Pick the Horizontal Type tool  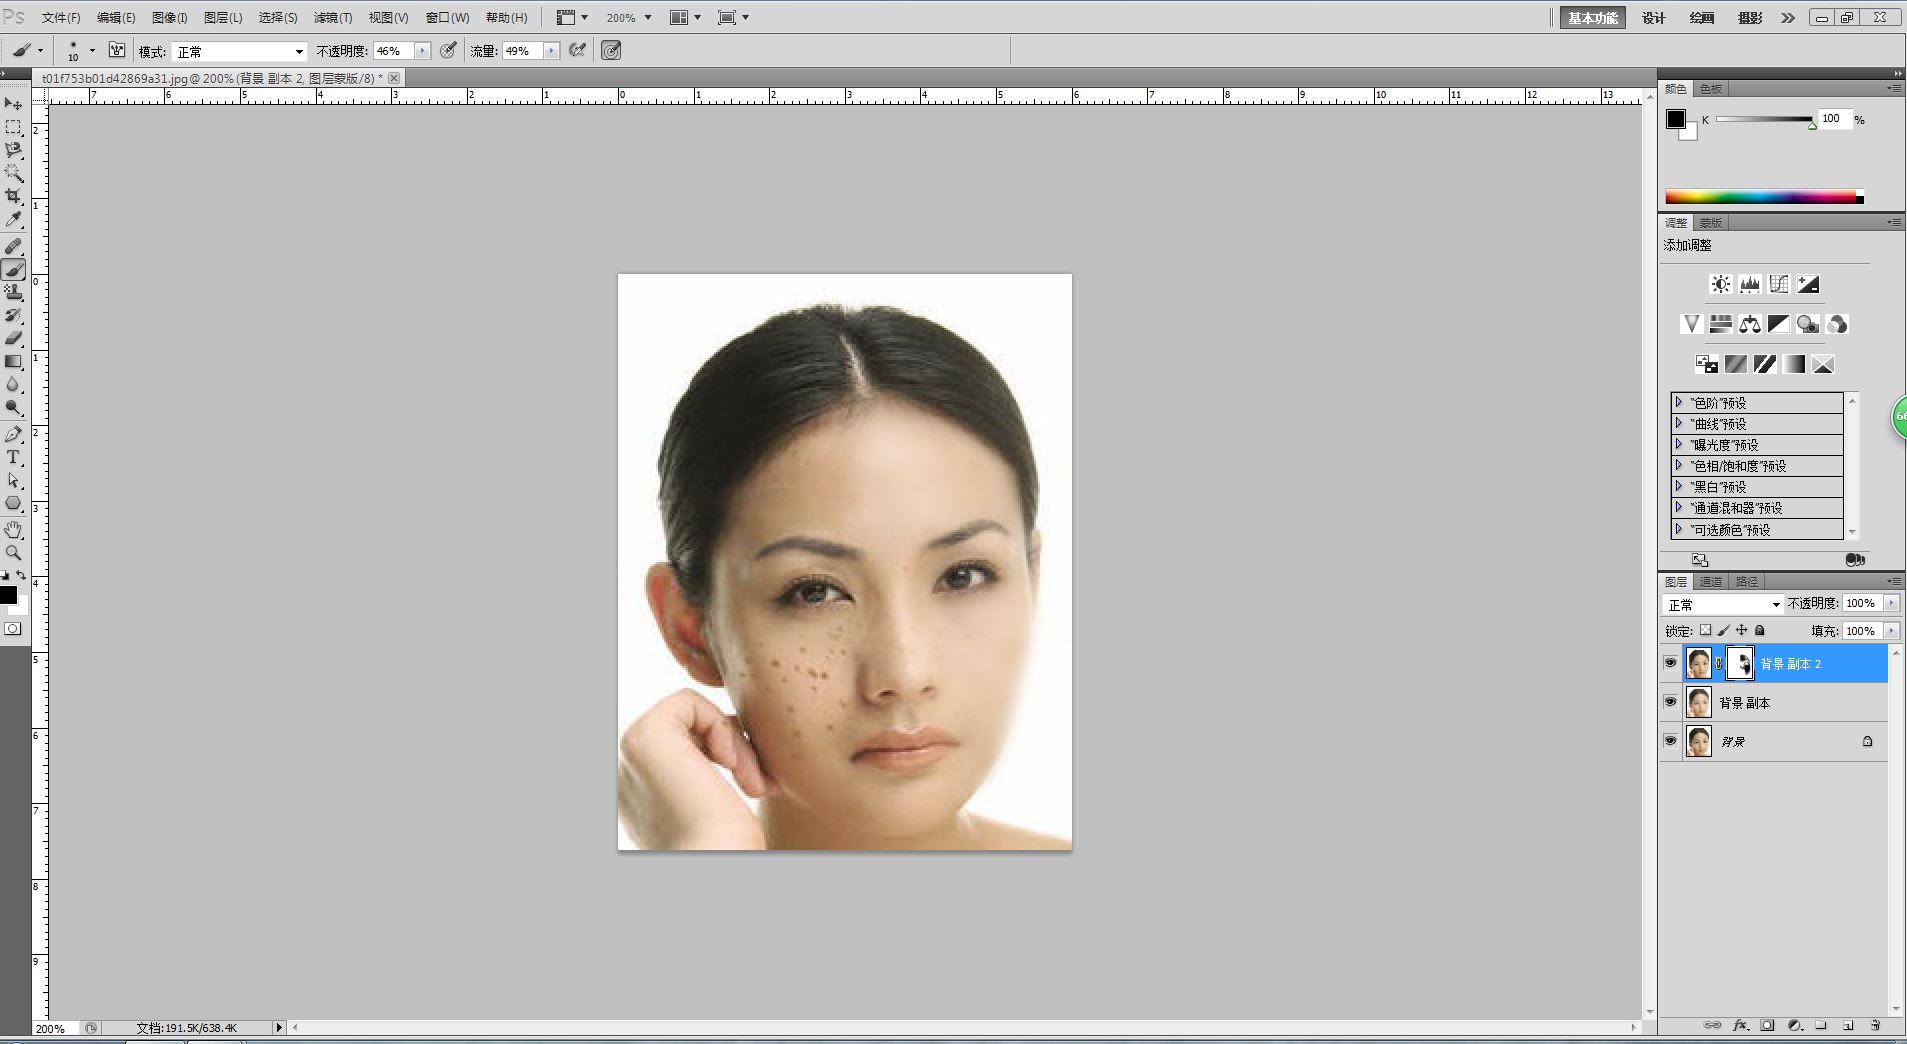(x=13, y=457)
